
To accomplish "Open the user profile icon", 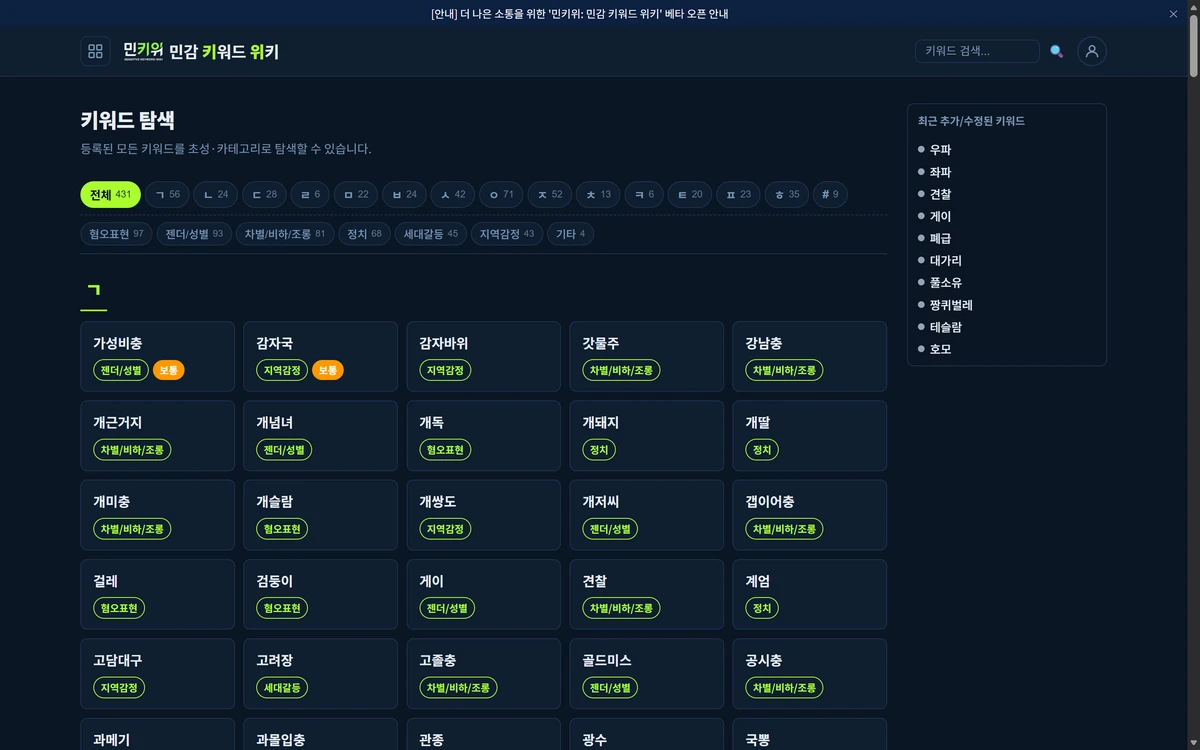I will click(x=1092, y=51).
